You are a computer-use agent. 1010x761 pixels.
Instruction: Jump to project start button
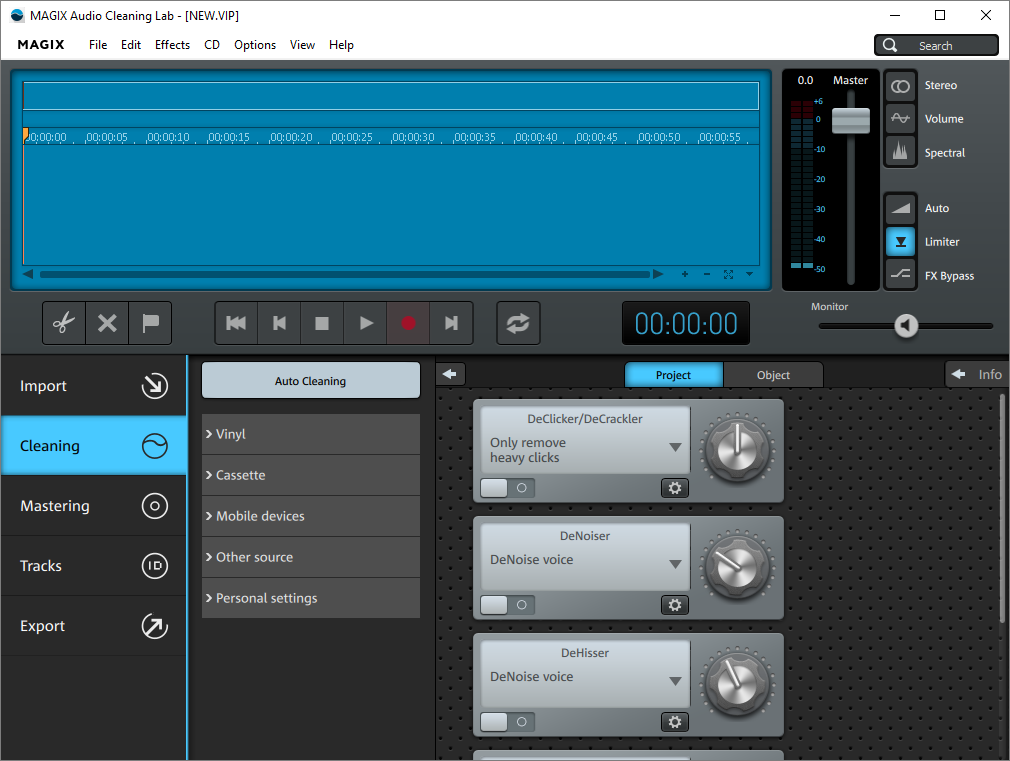(236, 323)
